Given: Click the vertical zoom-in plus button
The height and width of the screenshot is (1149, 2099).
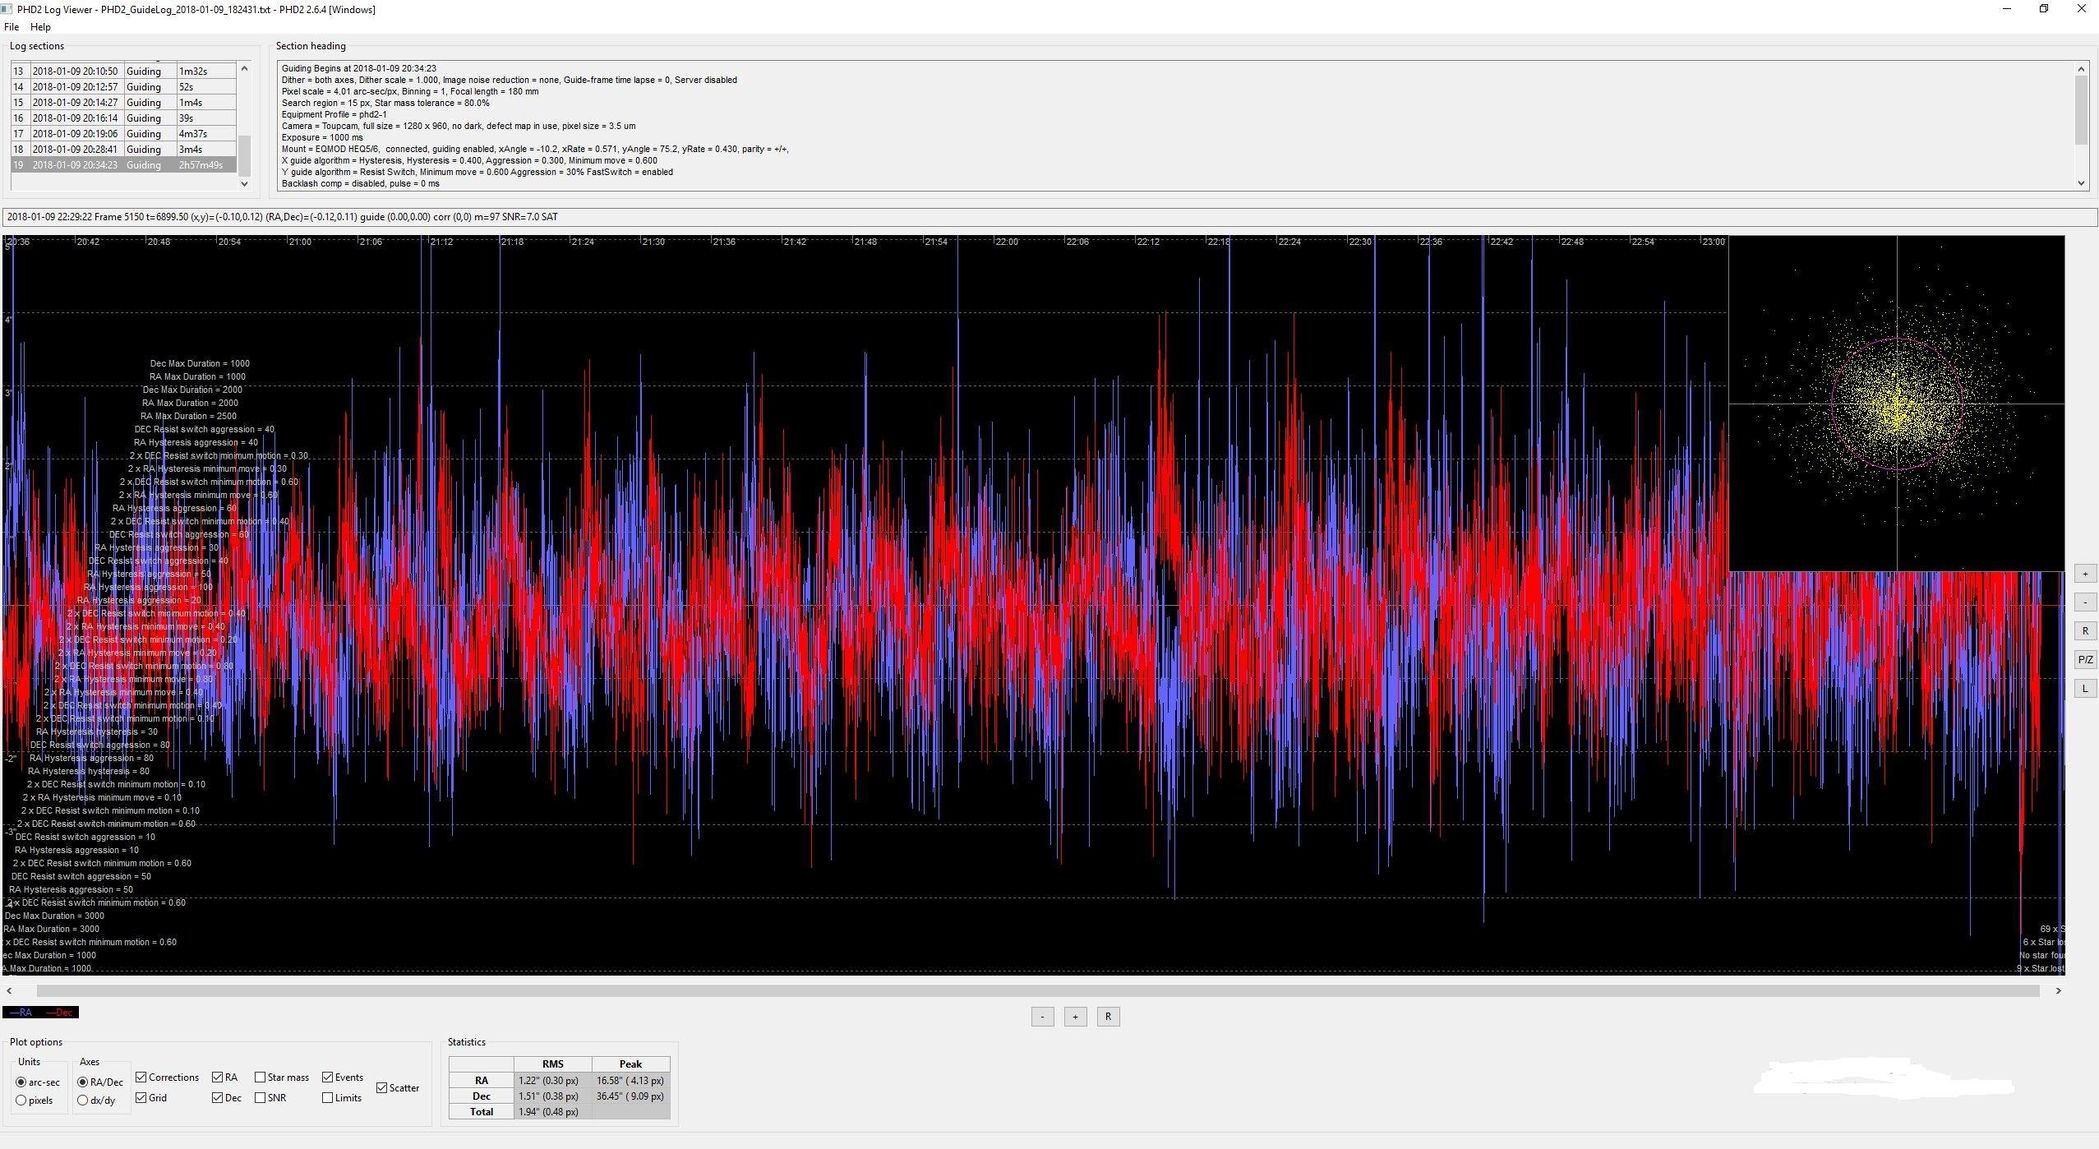Looking at the screenshot, I should point(2084,574).
